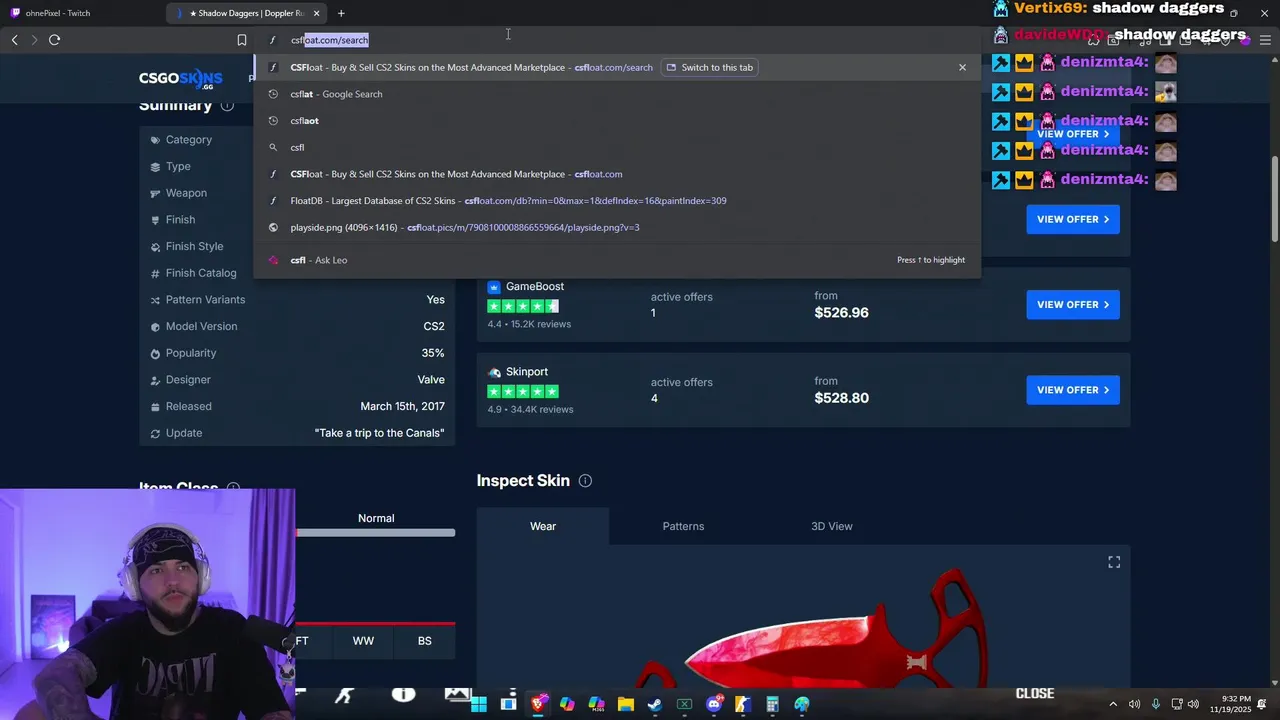Switch to the 3D View tab
Image resolution: width=1280 pixels, height=720 pixels.
point(832,526)
